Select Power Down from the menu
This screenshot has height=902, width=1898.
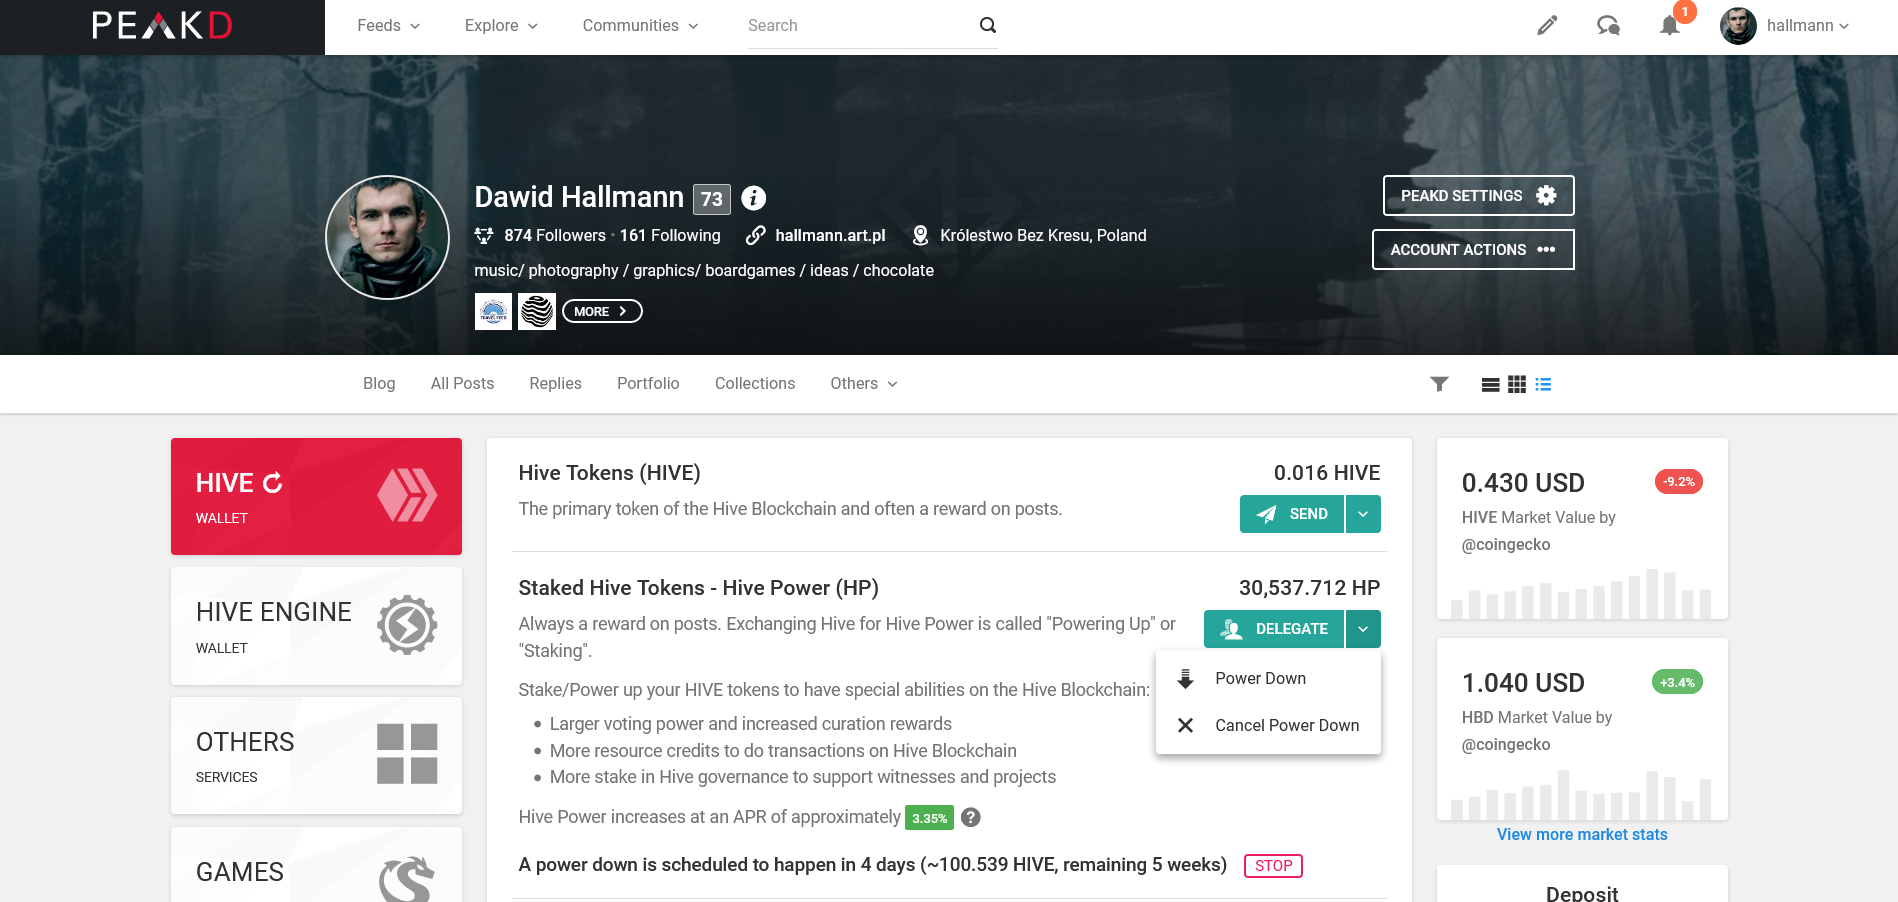tap(1268, 678)
